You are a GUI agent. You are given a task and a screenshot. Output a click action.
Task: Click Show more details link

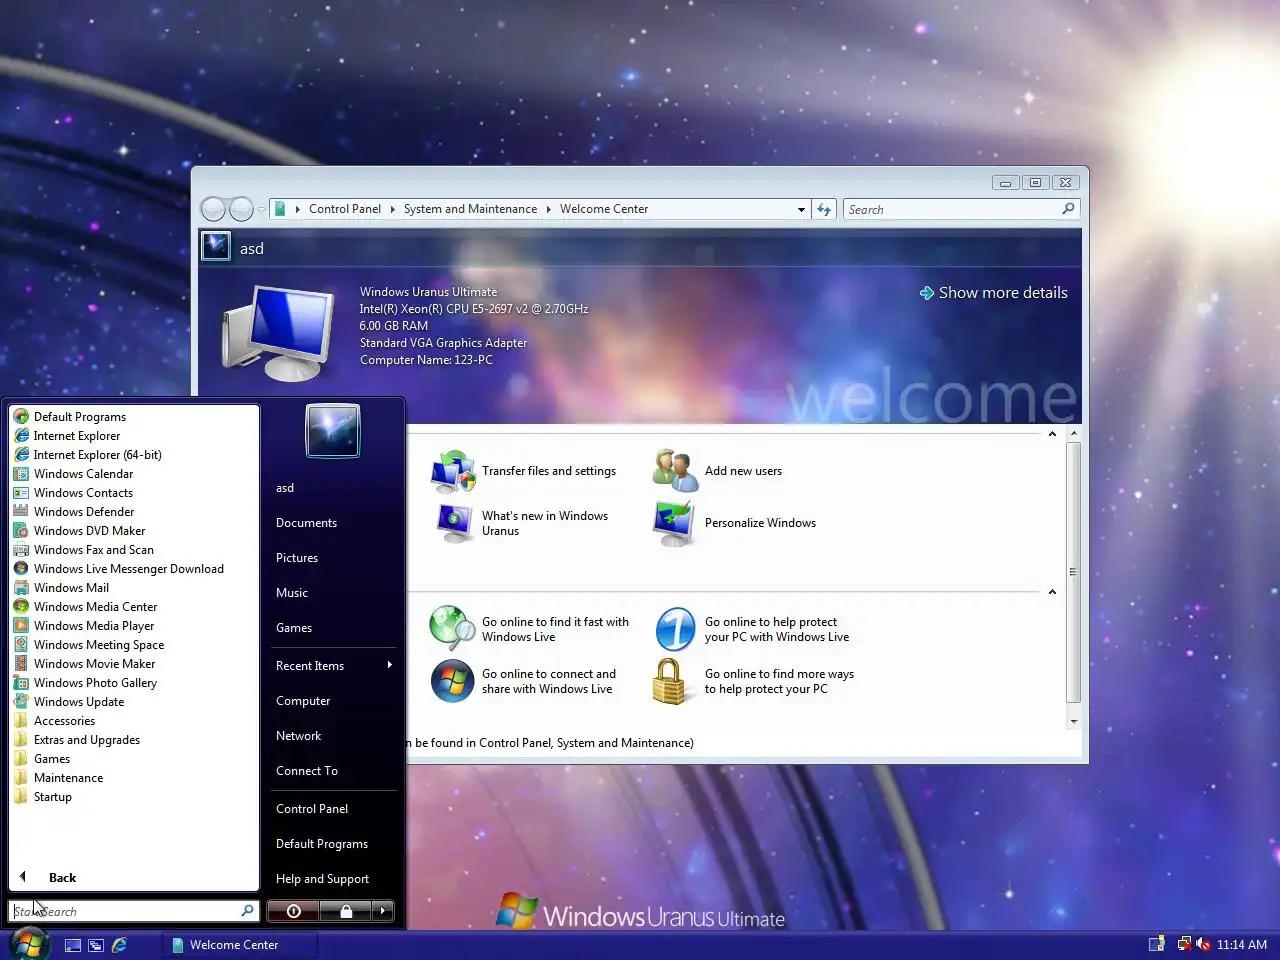993,293
